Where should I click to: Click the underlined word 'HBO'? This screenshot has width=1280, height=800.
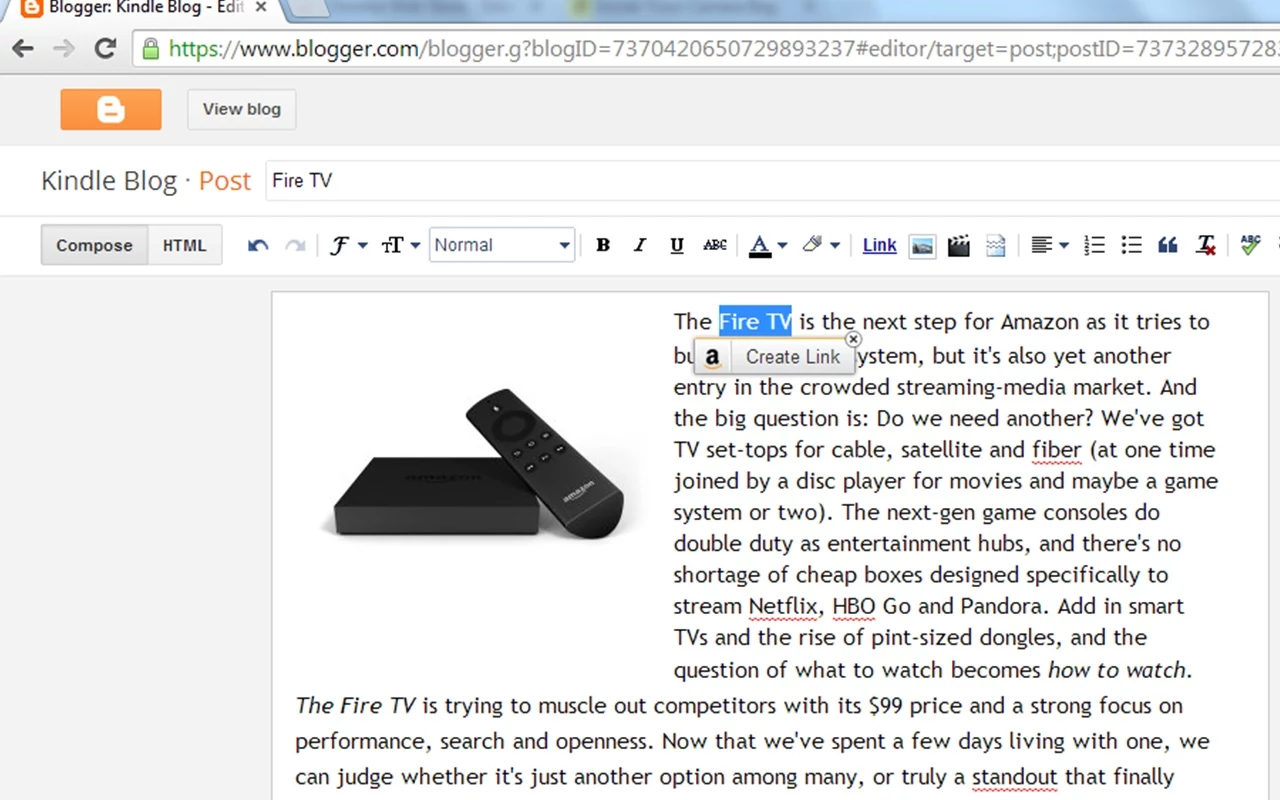[x=854, y=606]
